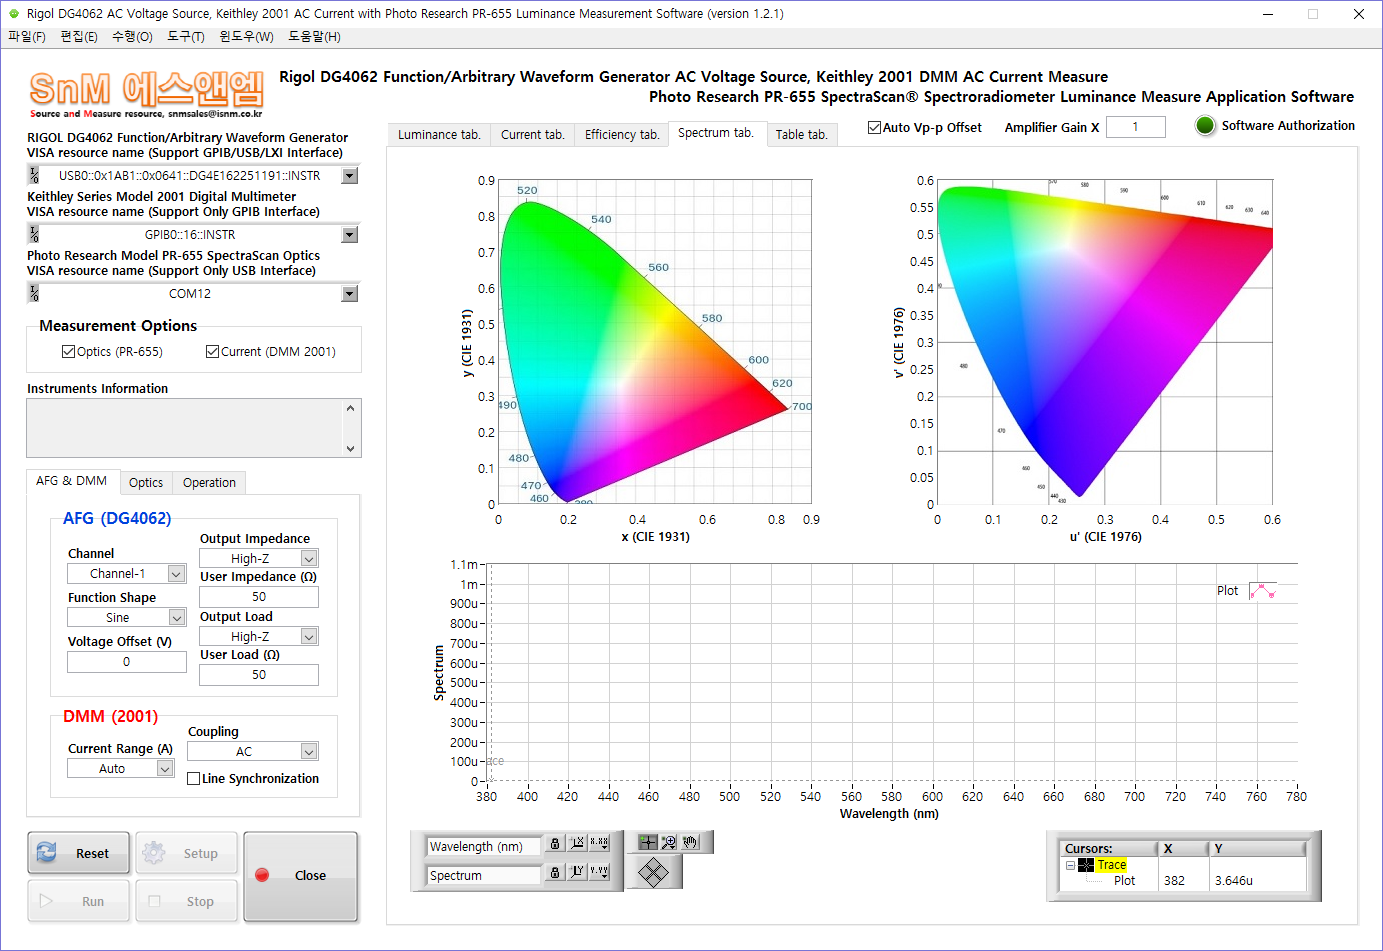The width and height of the screenshot is (1383, 951).
Task: Click the autoscale X axis button
Action: pyautogui.click(x=577, y=844)
